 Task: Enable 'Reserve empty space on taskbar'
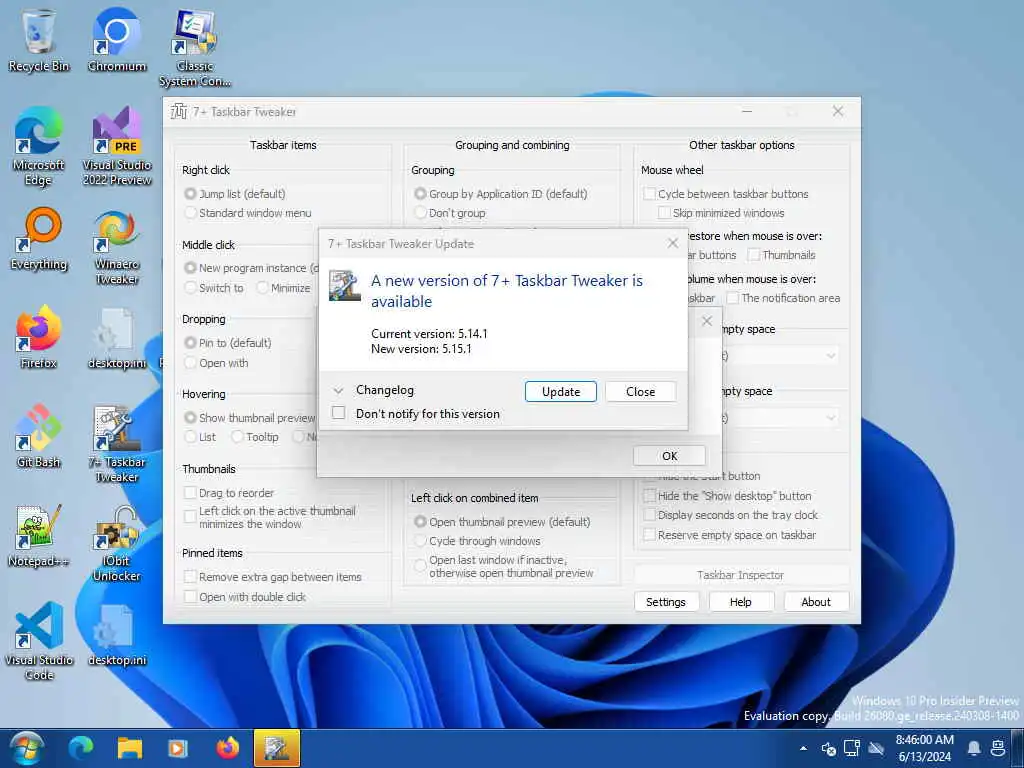(649, 535)
